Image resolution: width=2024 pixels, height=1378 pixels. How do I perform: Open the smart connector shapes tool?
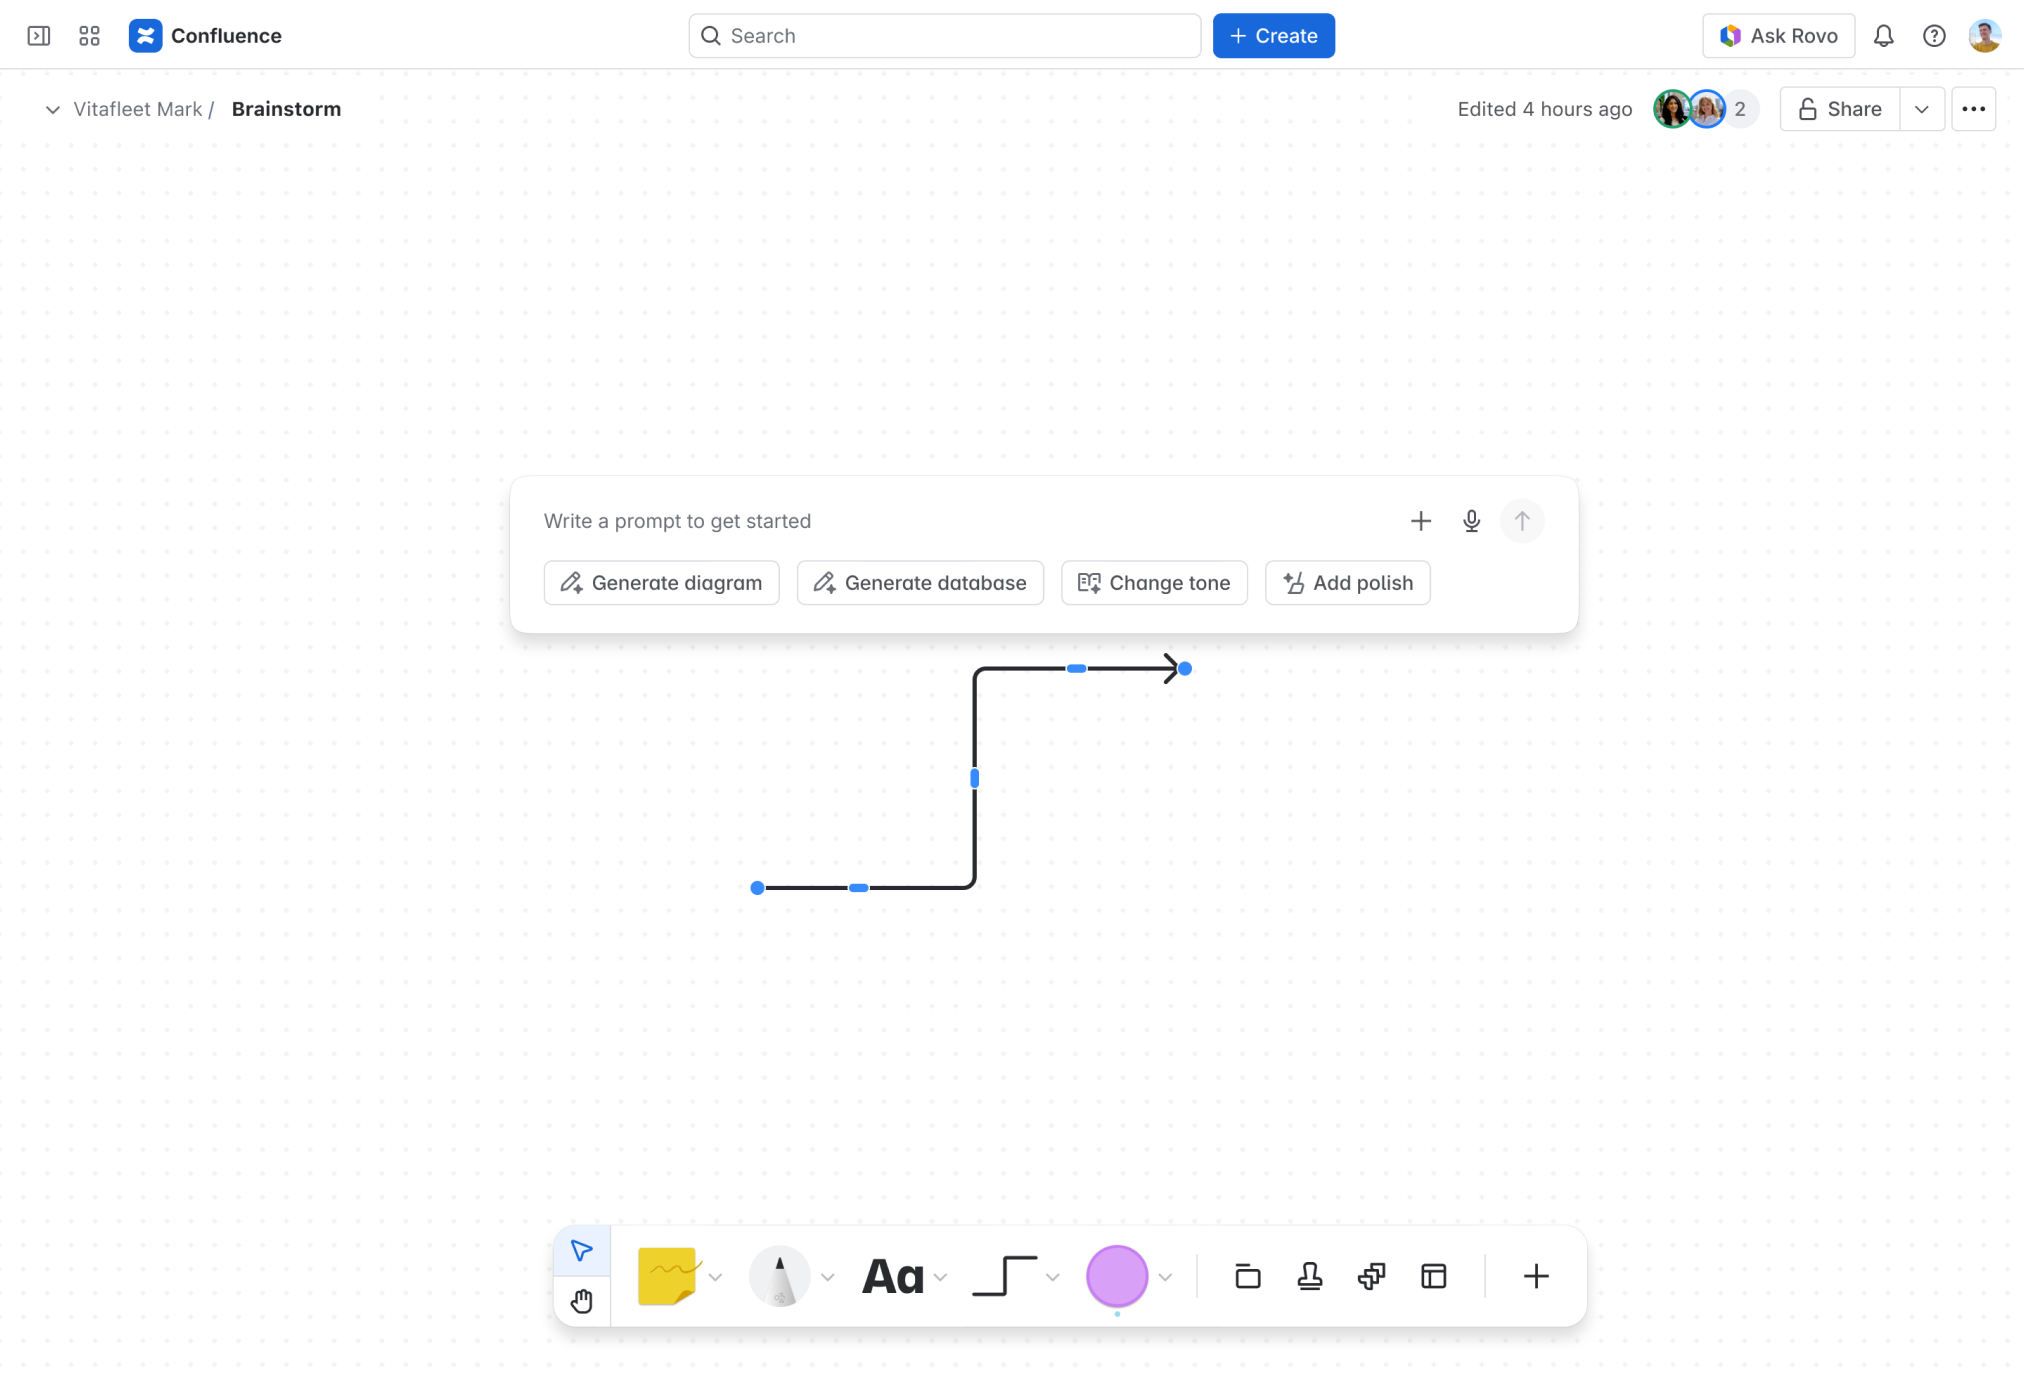[x=1372, y=1276]
